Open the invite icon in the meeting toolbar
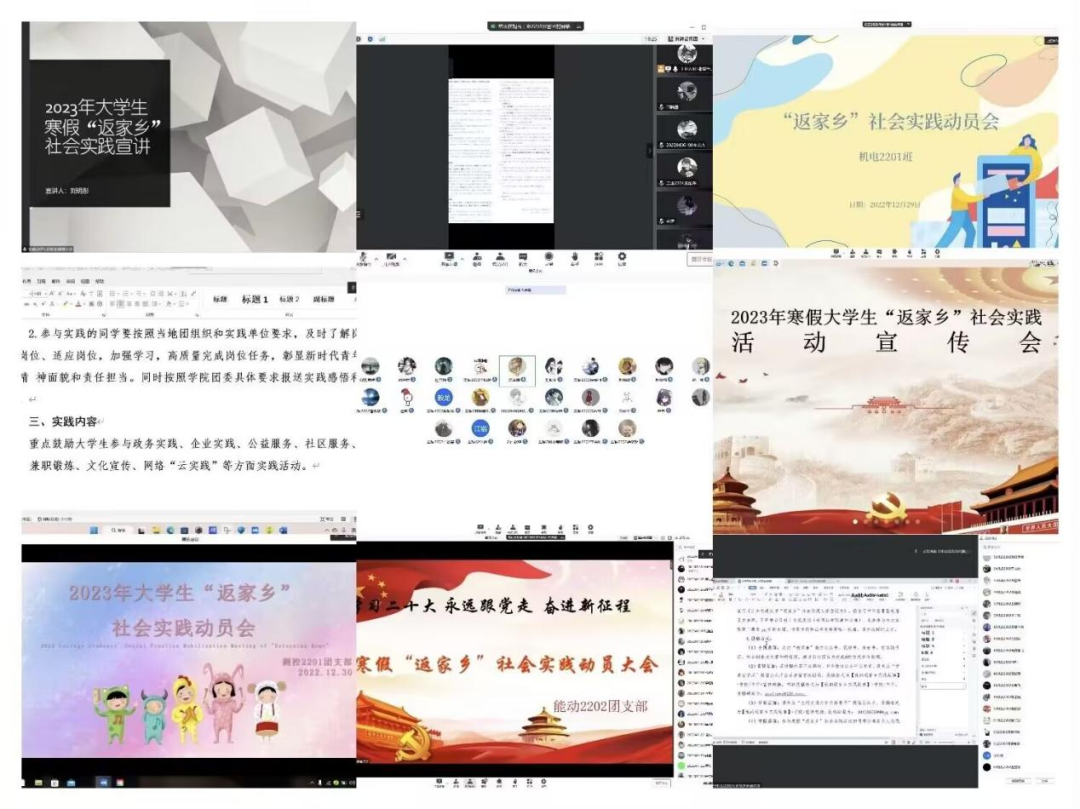The image size is (1080, 809). click(x=477, y=257)
